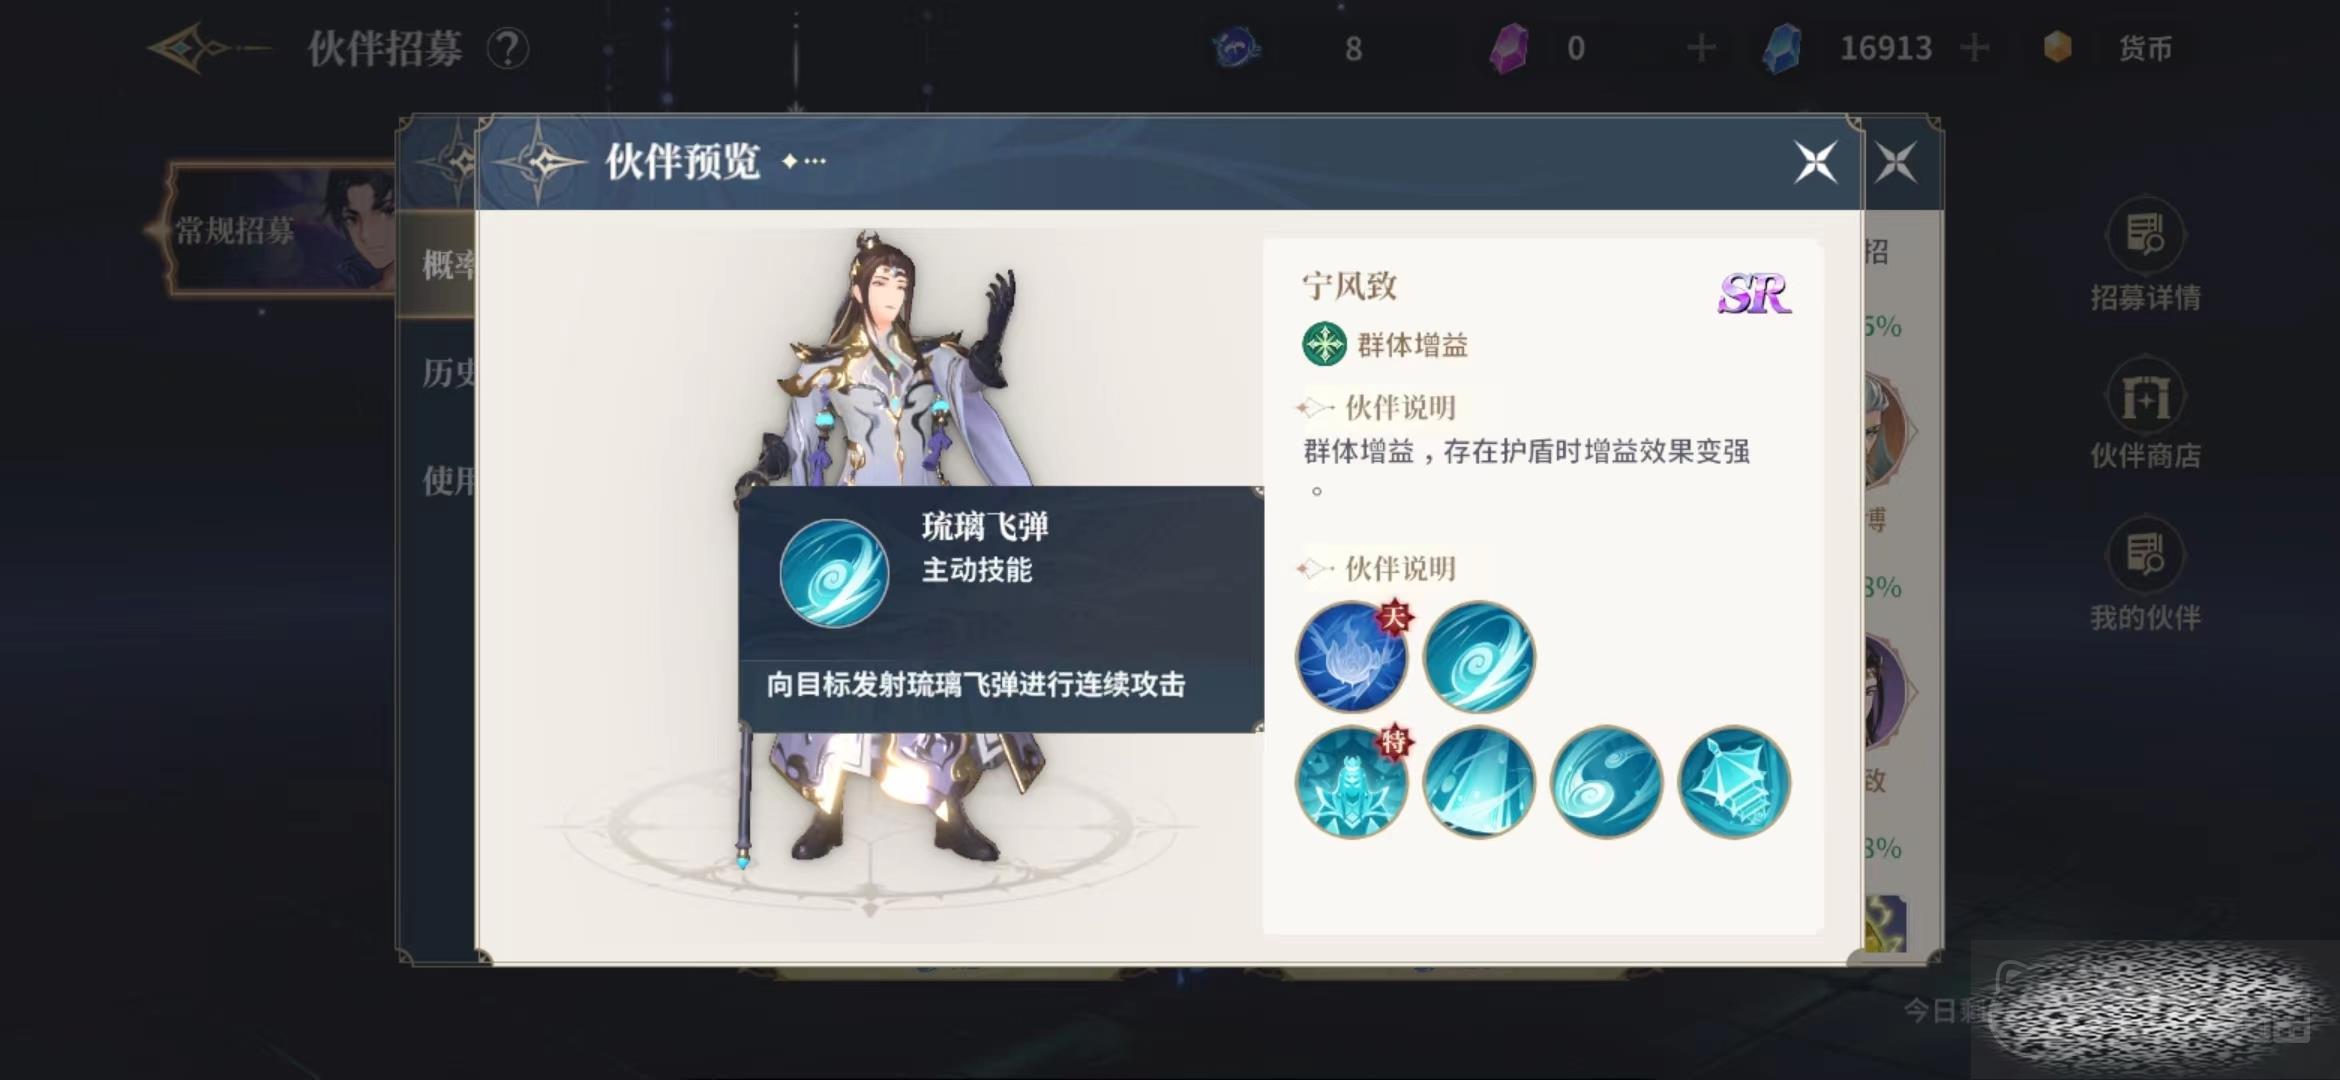This screenshot has width=2340, height=1080.
Task: Go back using the top-left arrow
Action: click(205, 47)
